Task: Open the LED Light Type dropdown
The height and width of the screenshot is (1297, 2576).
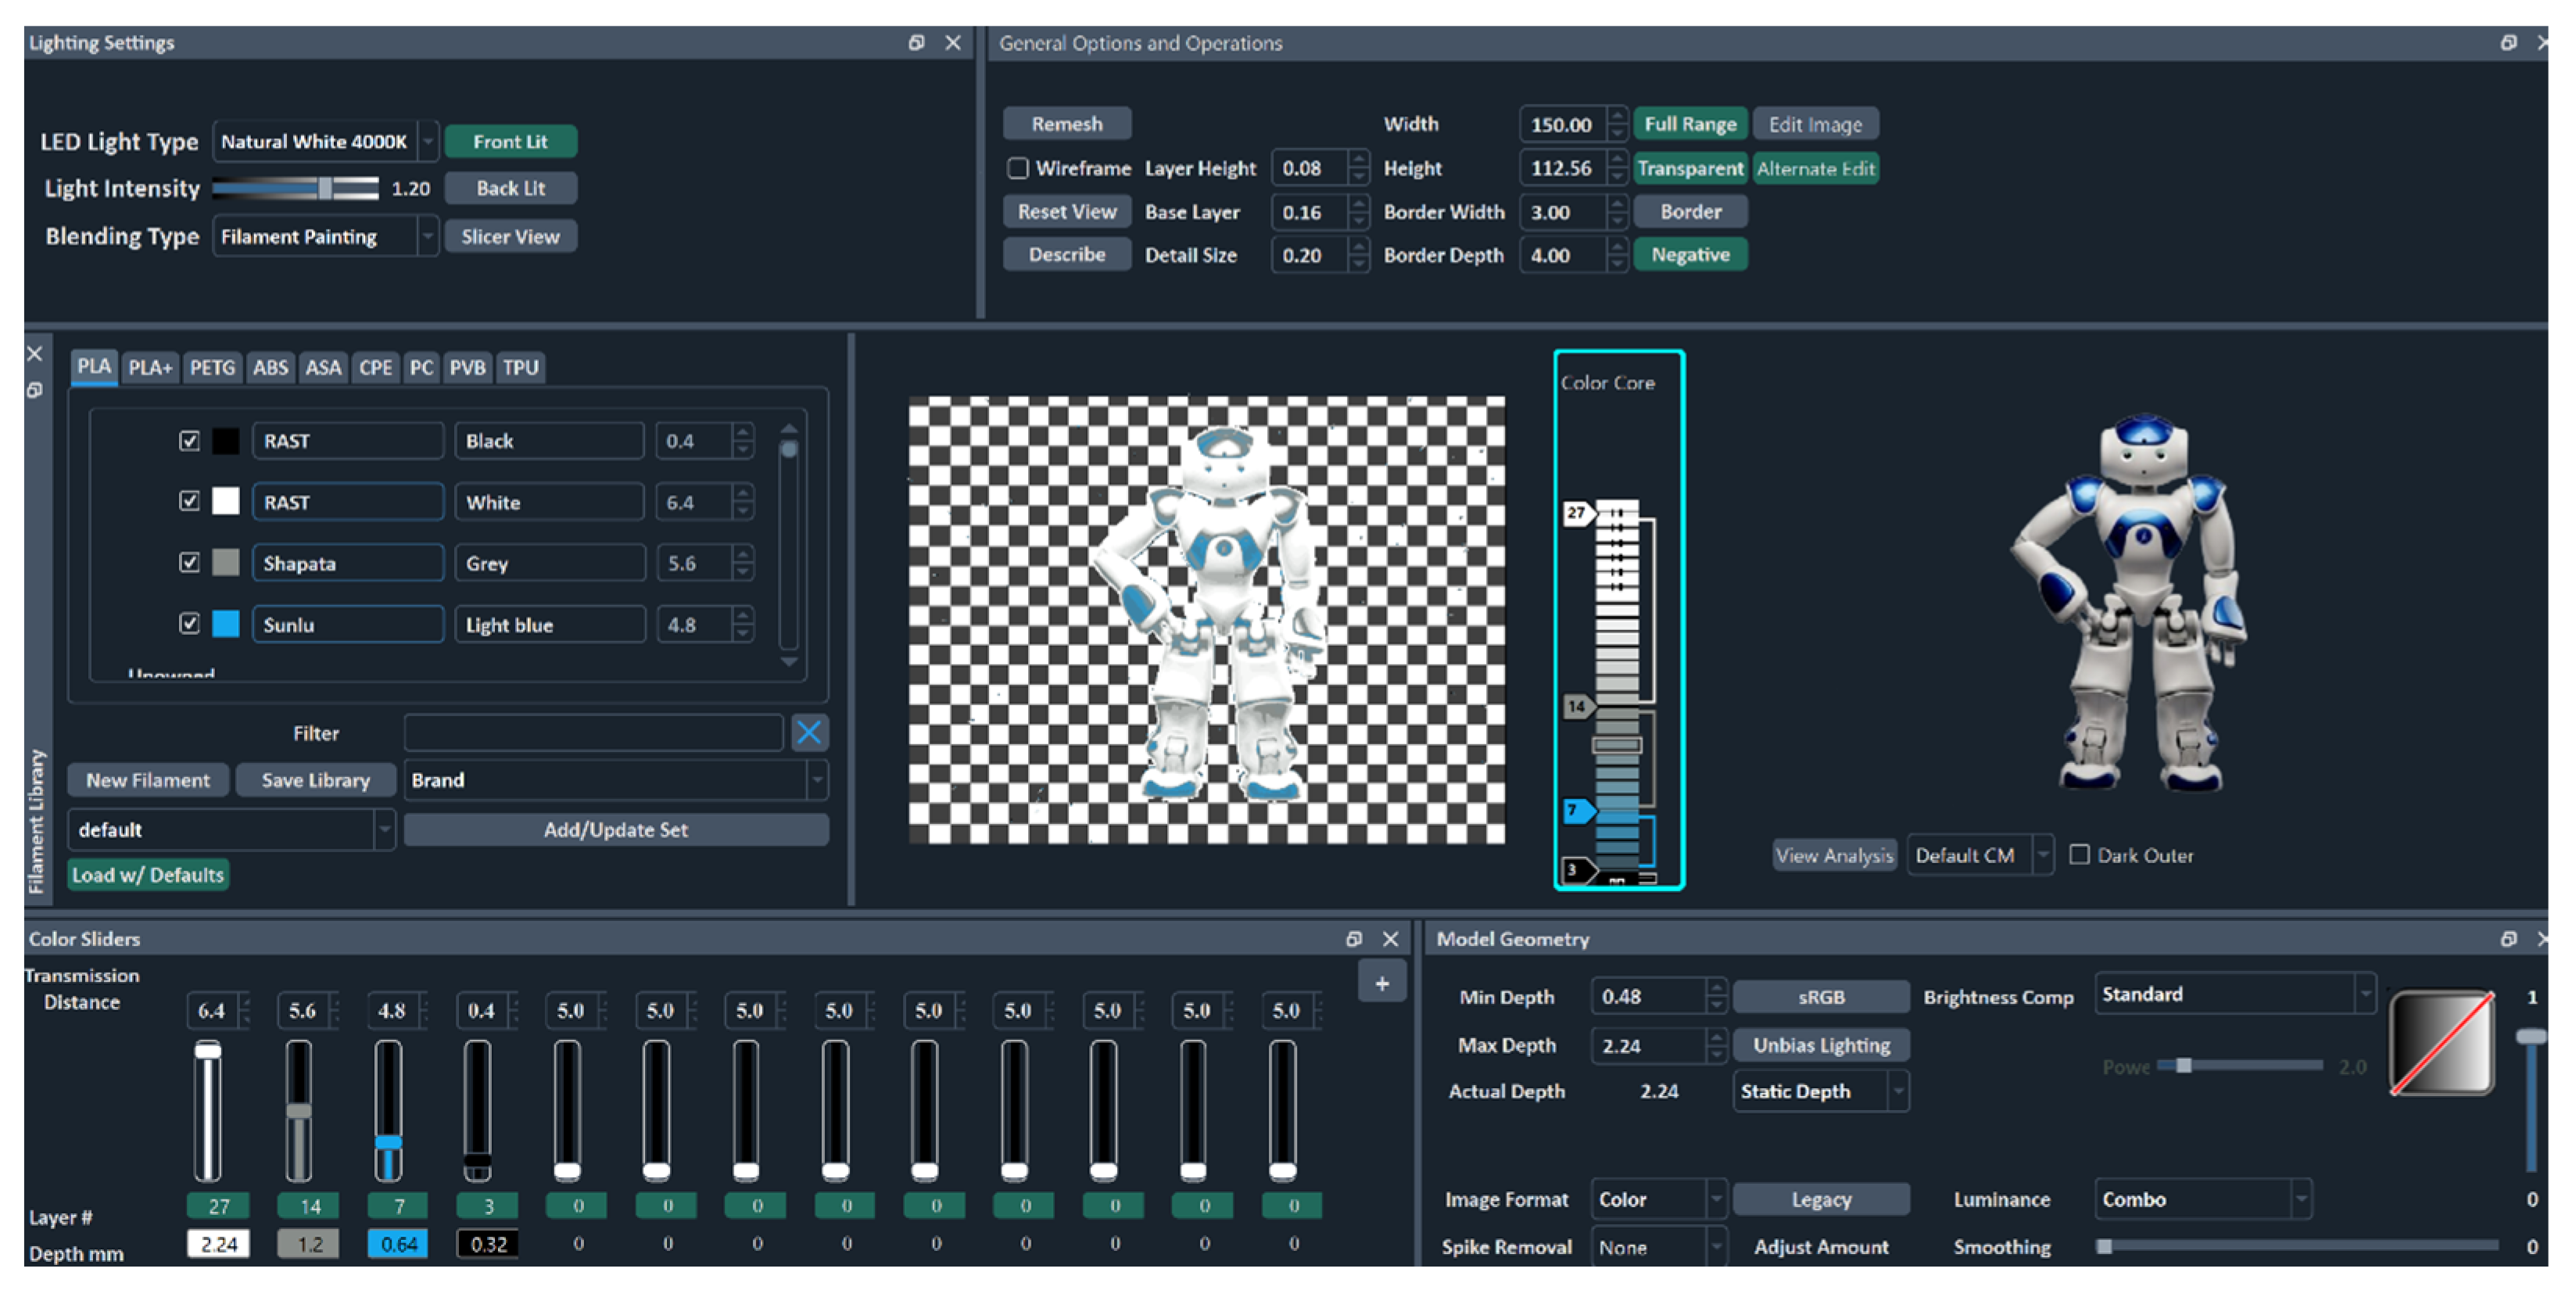Action: [428, 142]
